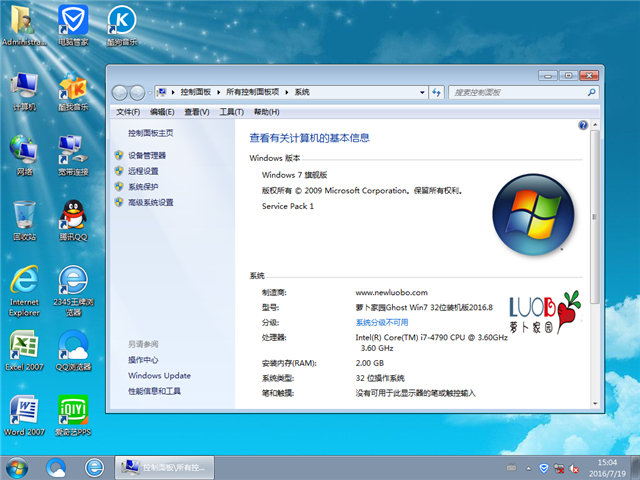Image resolution: width=640 pixels, height=480 pixels.
Task: Open the 编辑(E) menu
Action: point(162,112)
